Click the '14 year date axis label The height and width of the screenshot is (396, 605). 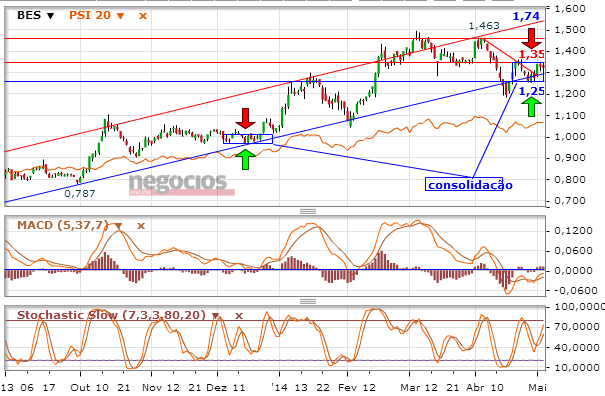point(279,388)
